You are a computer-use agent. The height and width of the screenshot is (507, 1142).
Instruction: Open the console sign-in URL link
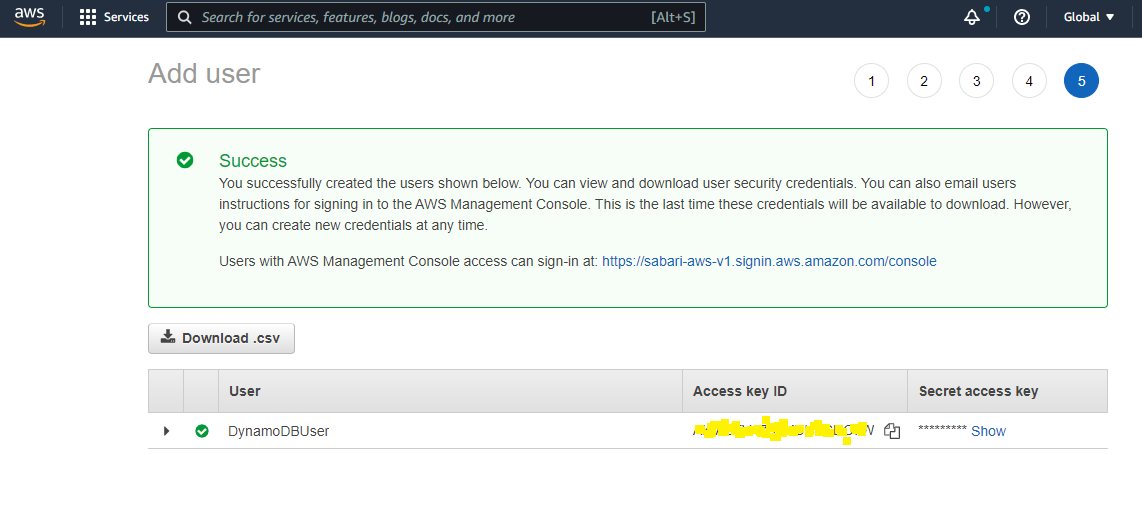(769, 261)
